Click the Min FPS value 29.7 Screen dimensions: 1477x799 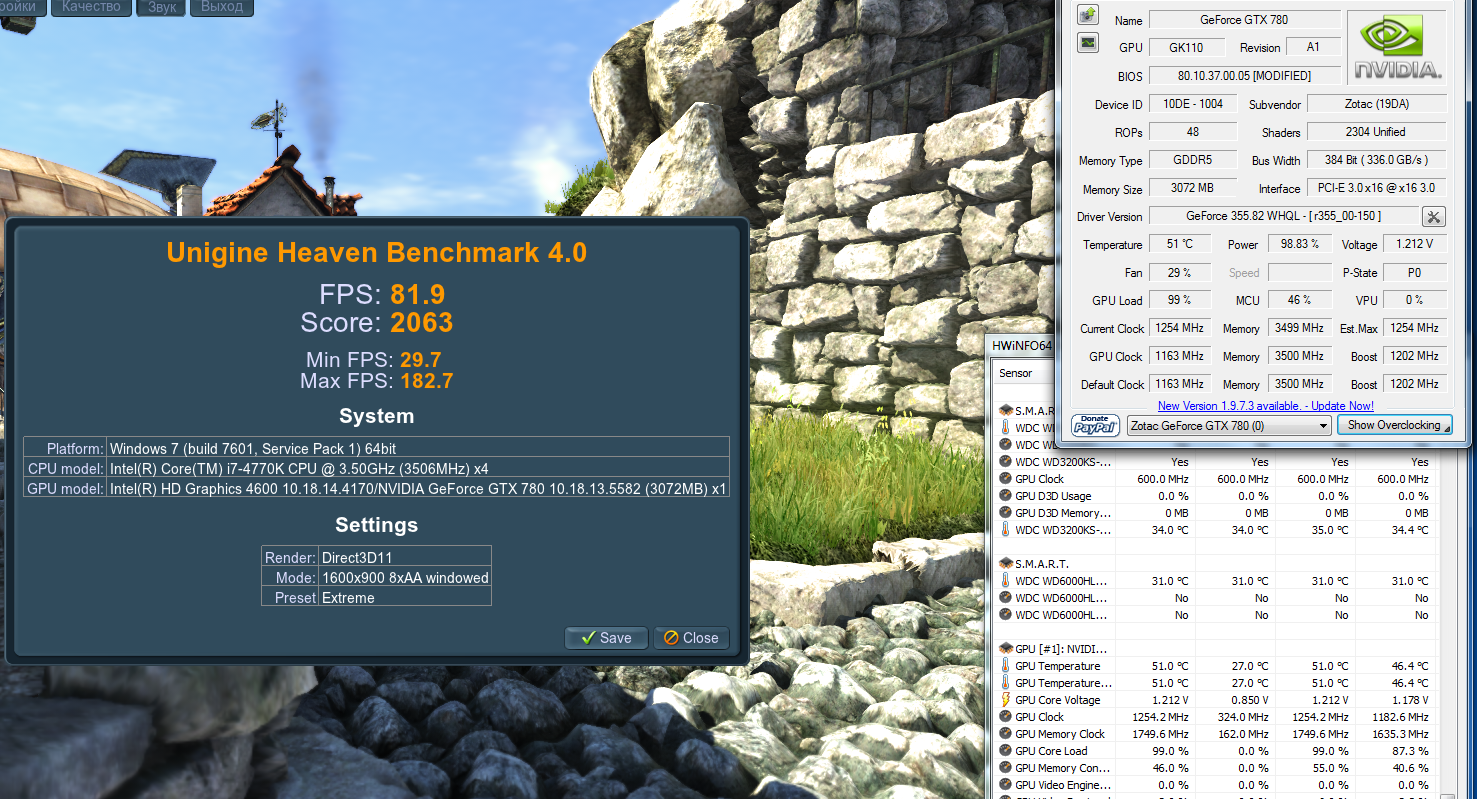(420, 360)
